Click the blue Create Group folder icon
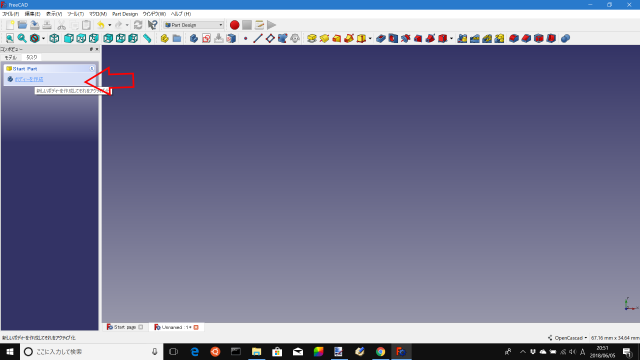The height and width of the screenshot is (360, 640). tap(177, 38)
